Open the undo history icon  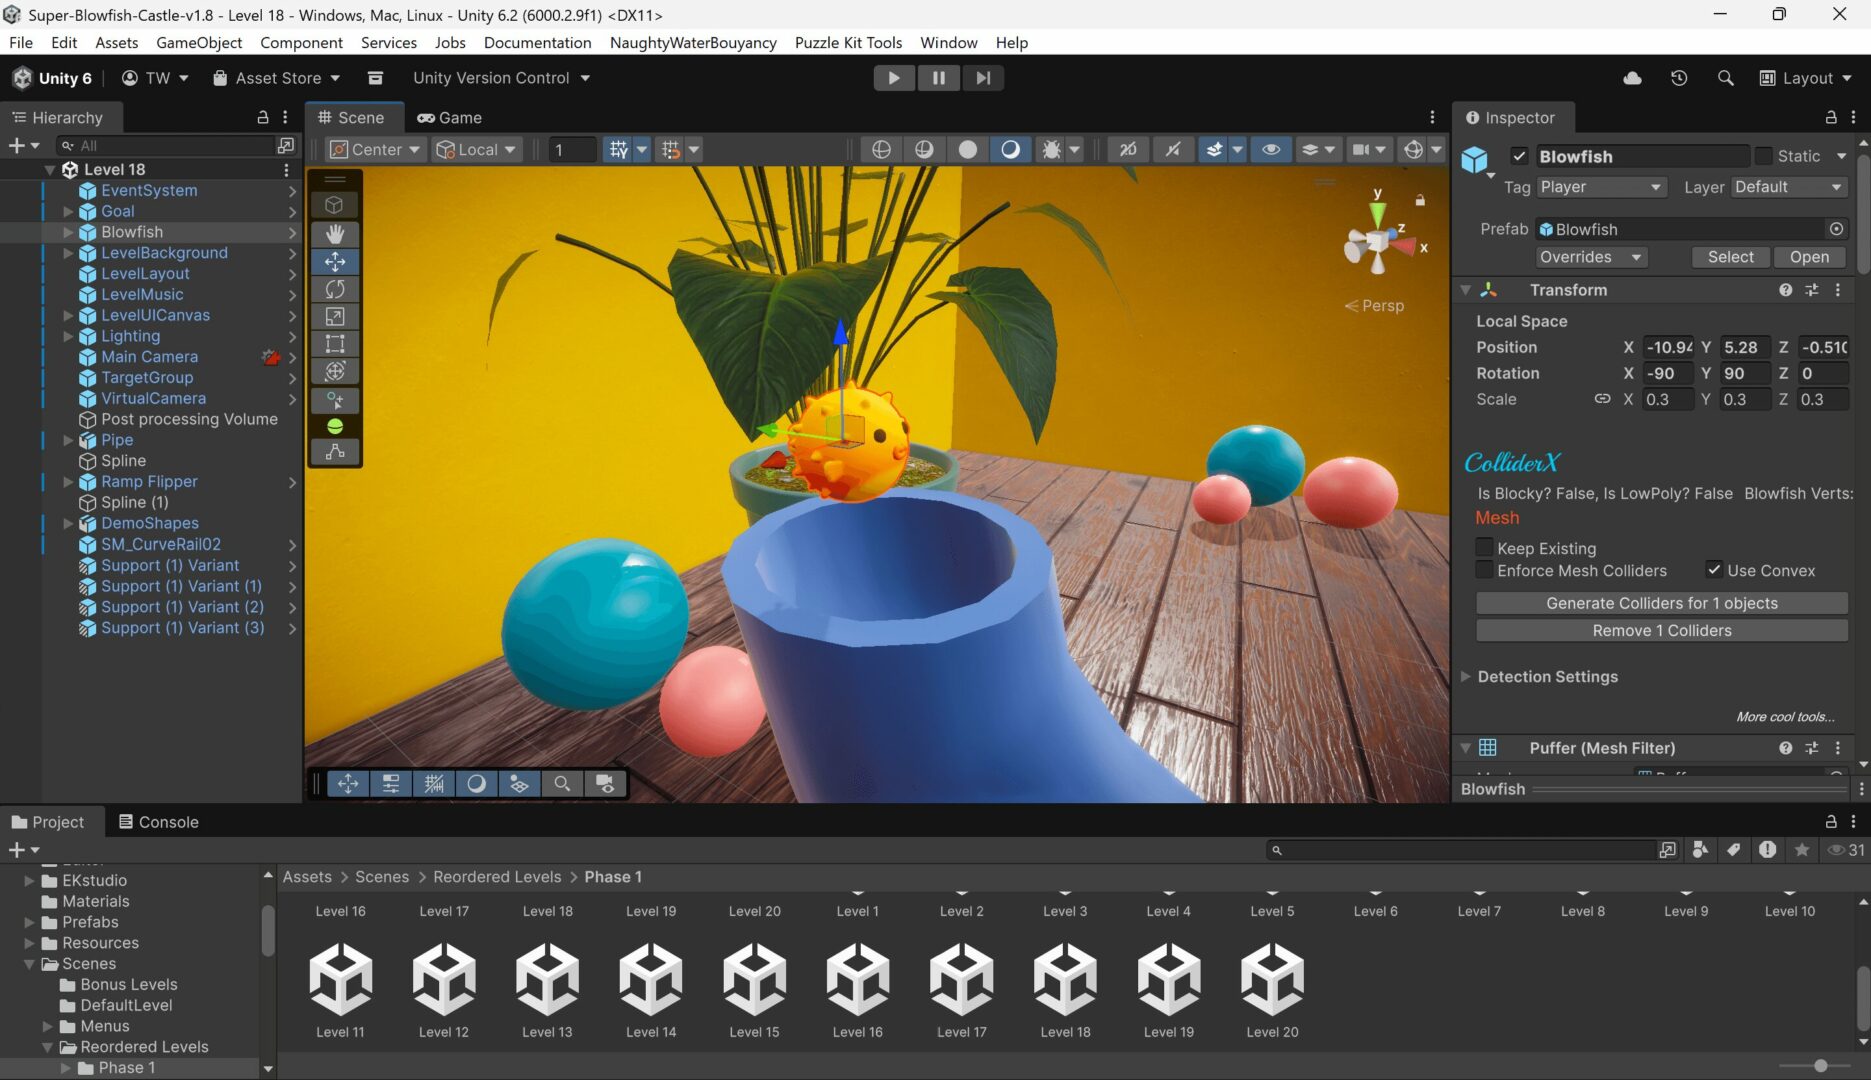click(1679, 78)
